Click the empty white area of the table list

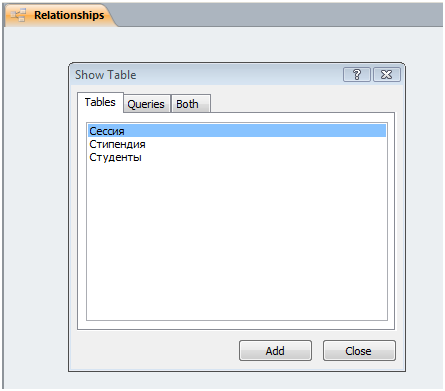(237, 240)
